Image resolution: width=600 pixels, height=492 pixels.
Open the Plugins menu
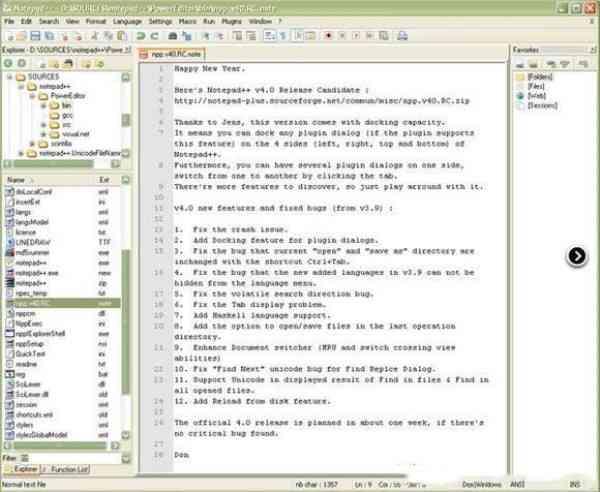click(x=232, y=21)
